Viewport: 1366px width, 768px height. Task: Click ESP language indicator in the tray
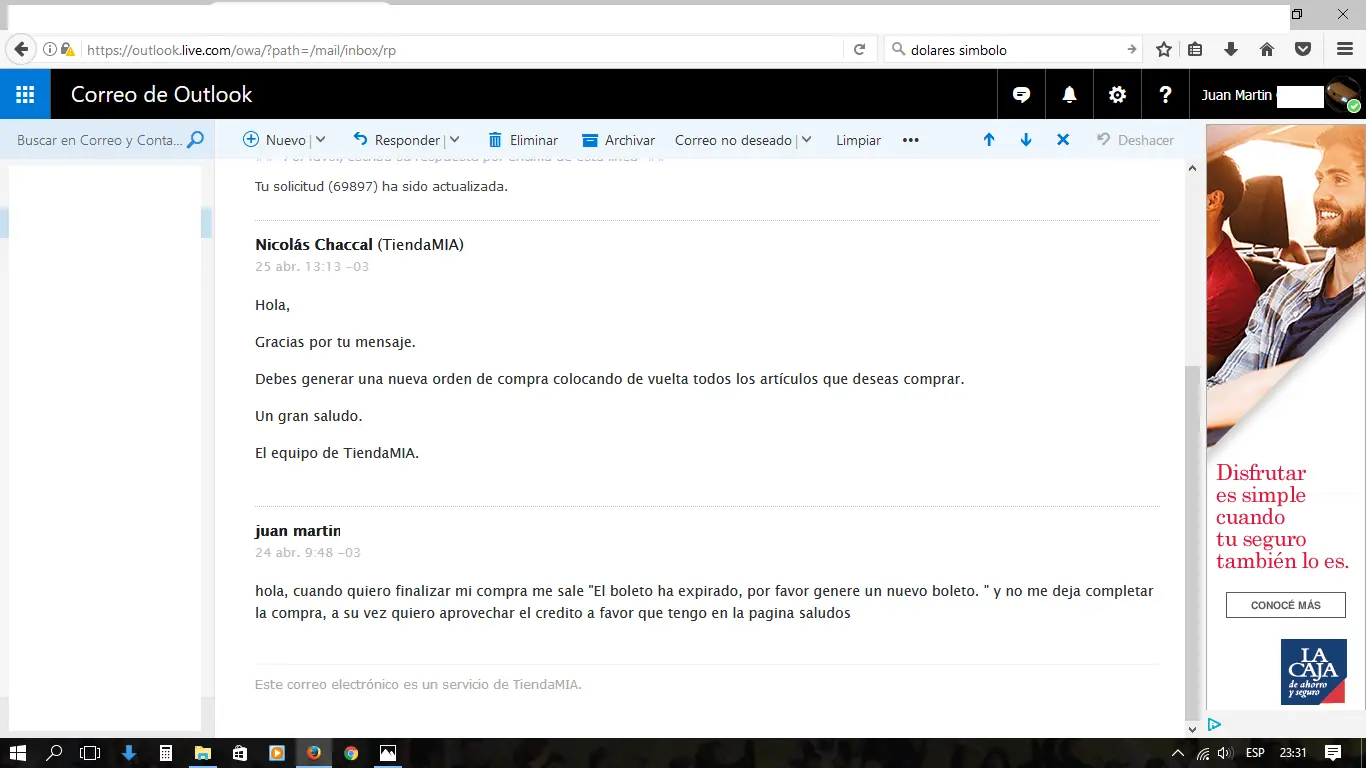click(x=1255, y=753)
